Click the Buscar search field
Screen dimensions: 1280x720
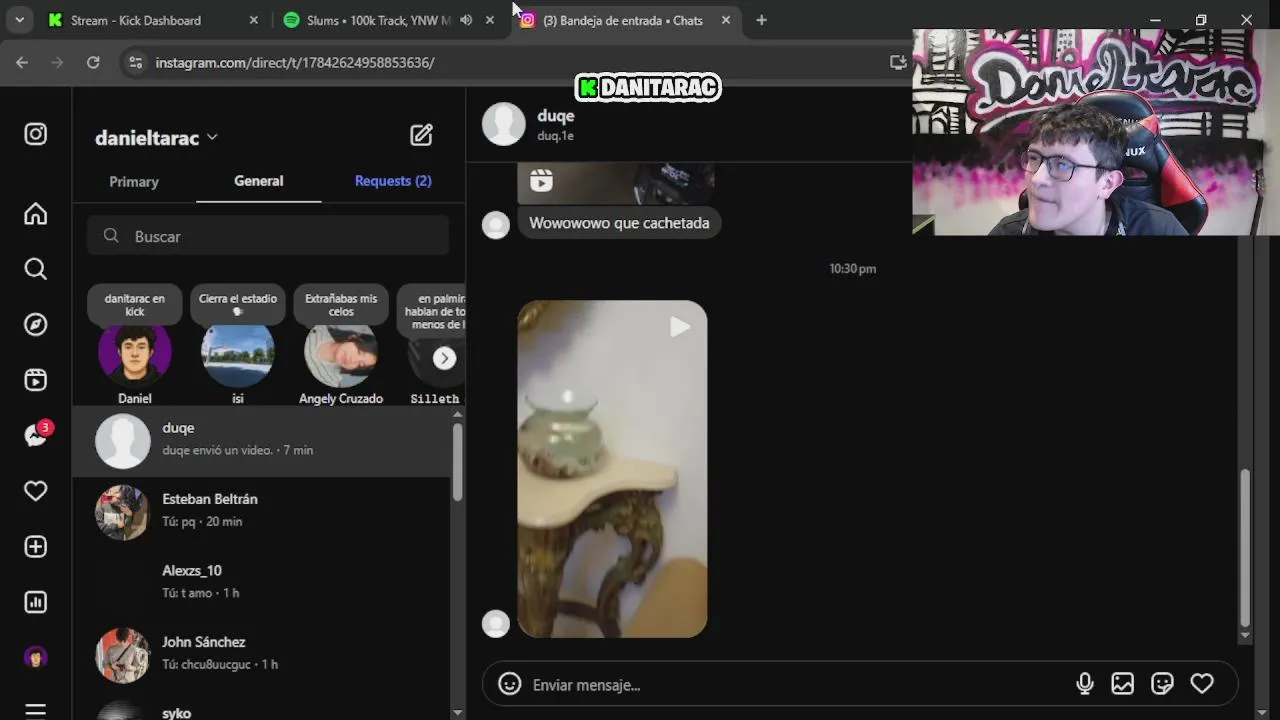click(x=268, y=236)
